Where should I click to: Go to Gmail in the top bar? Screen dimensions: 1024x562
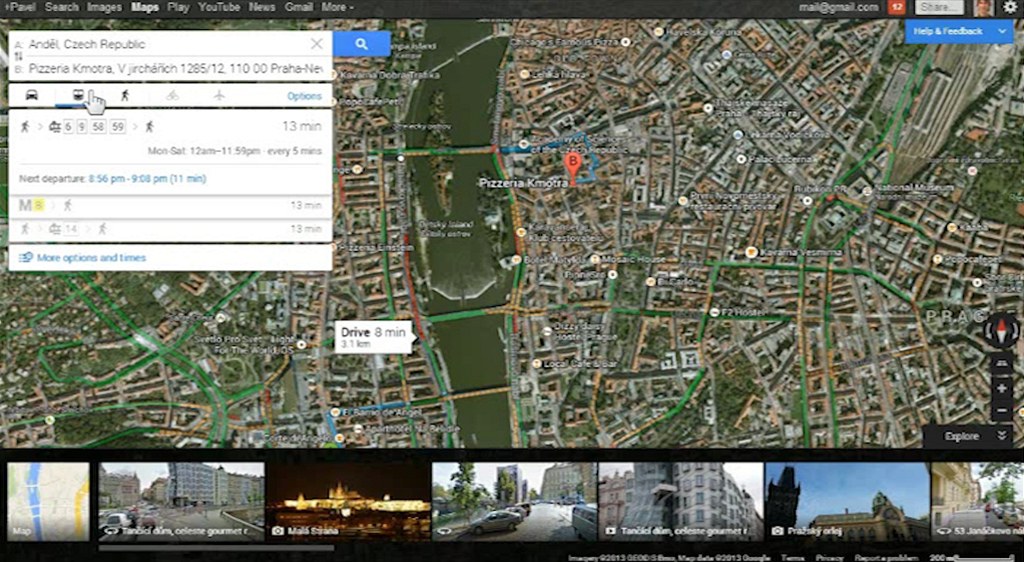click(298, 7)
